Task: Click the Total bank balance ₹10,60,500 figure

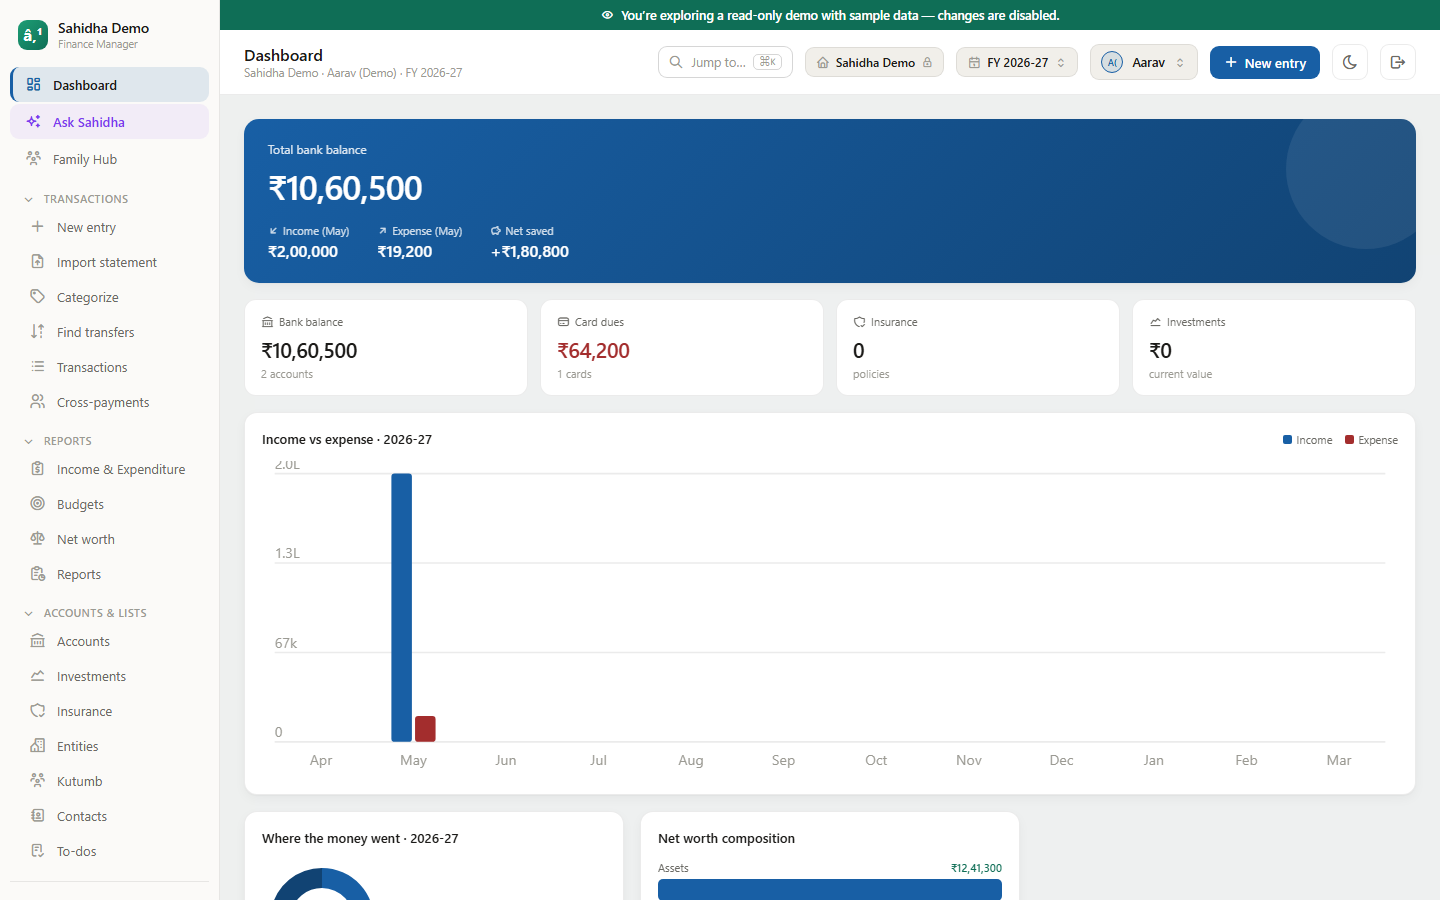Action: pyautogui.click(x=345, y=188)
